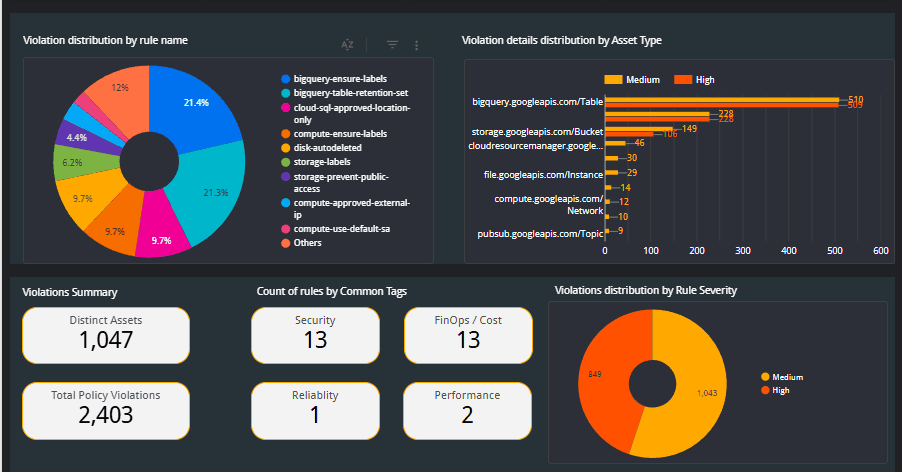Click the AZ sort icon

pyautogui.click(x=347, y=45)
